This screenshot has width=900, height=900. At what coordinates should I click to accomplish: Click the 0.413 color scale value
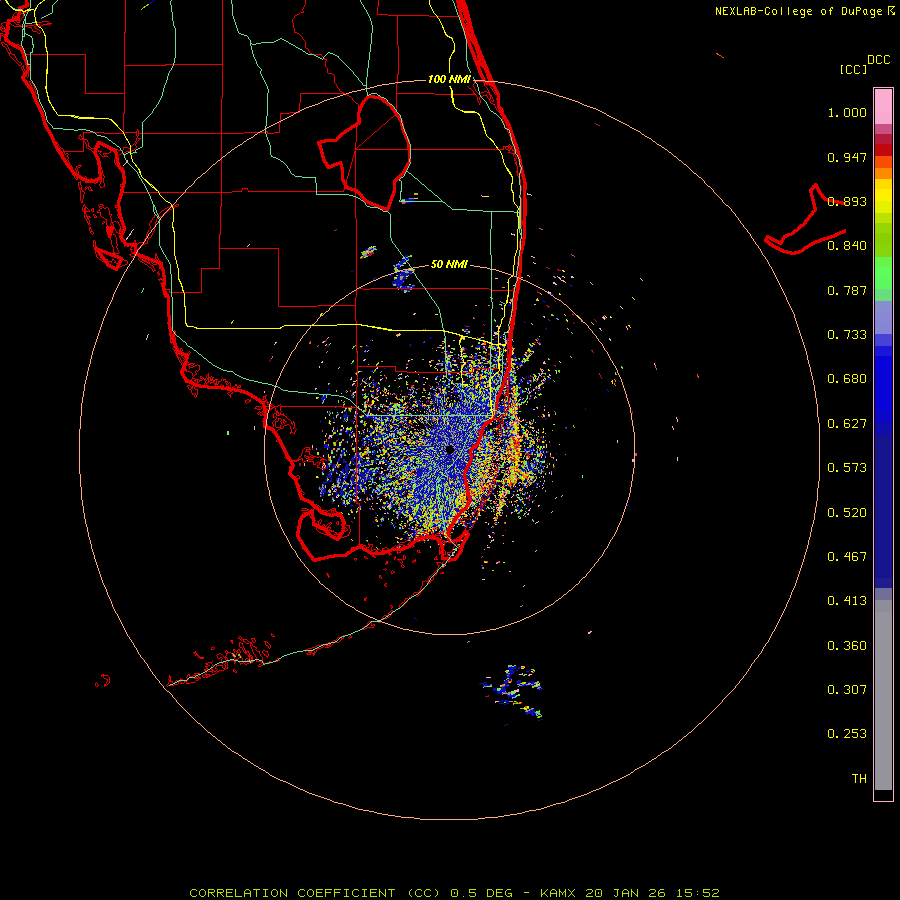(847, 601)
